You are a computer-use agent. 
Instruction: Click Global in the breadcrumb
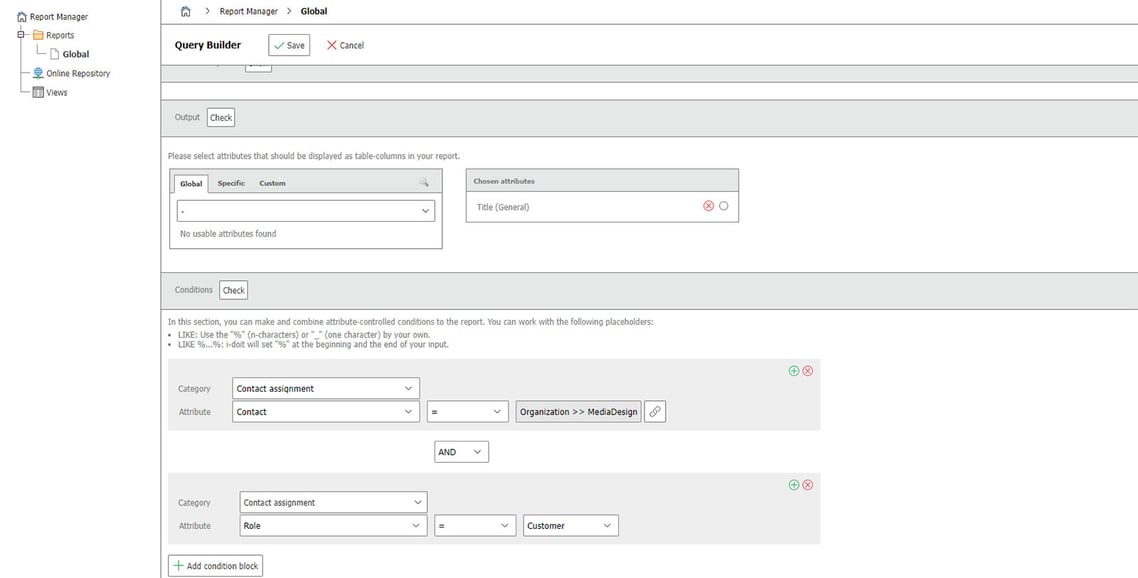click(x=314, y=12)
